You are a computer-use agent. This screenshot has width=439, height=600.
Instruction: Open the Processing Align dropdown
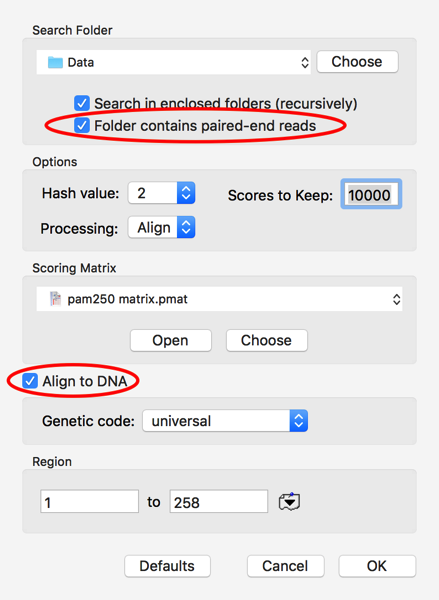click(162, 227)
